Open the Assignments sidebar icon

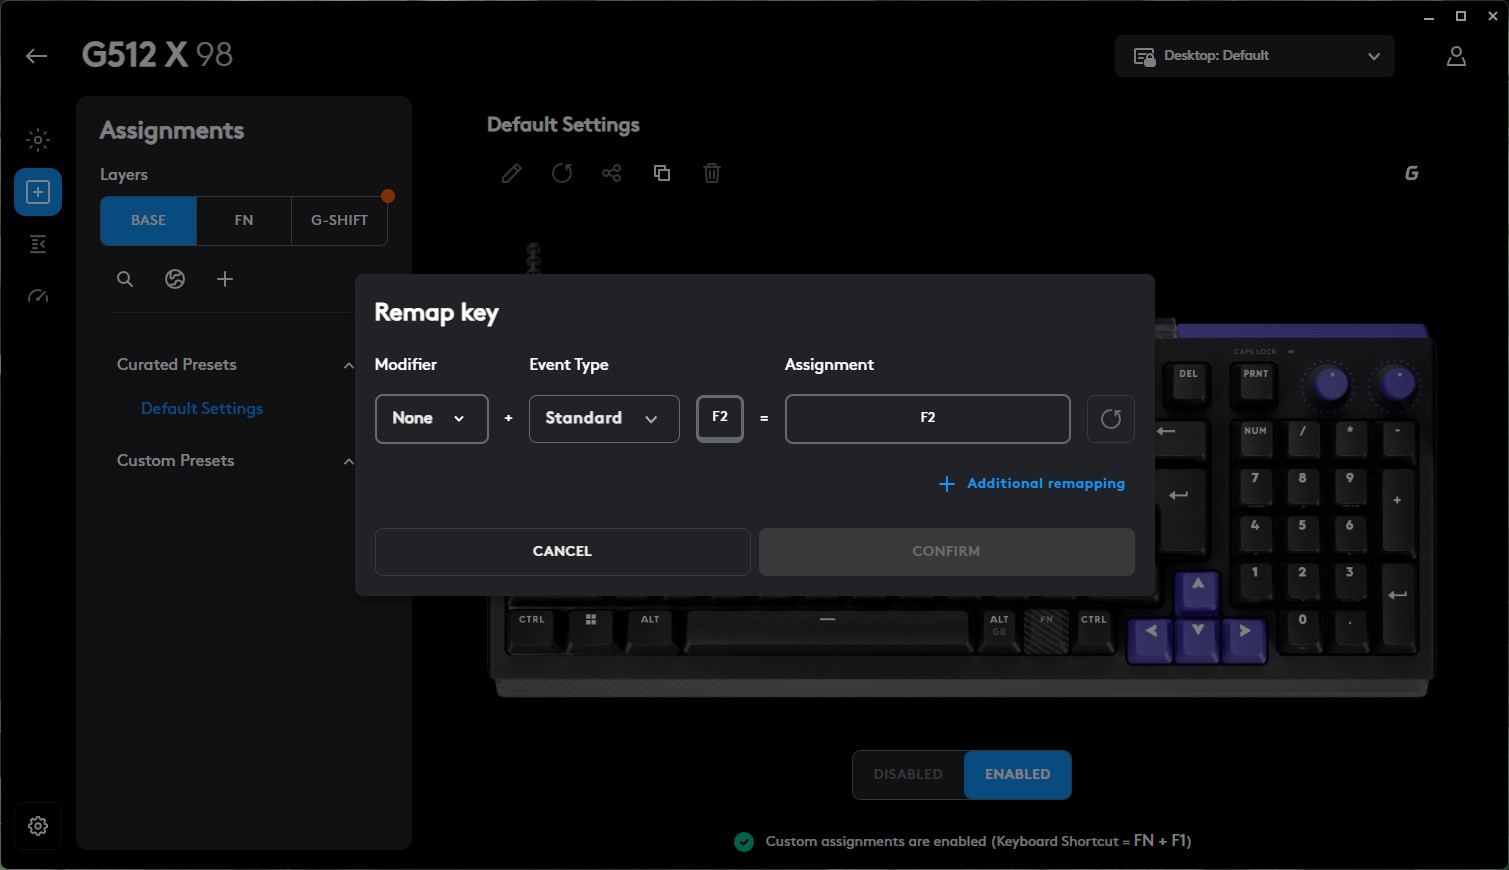(x=38, y=192)
